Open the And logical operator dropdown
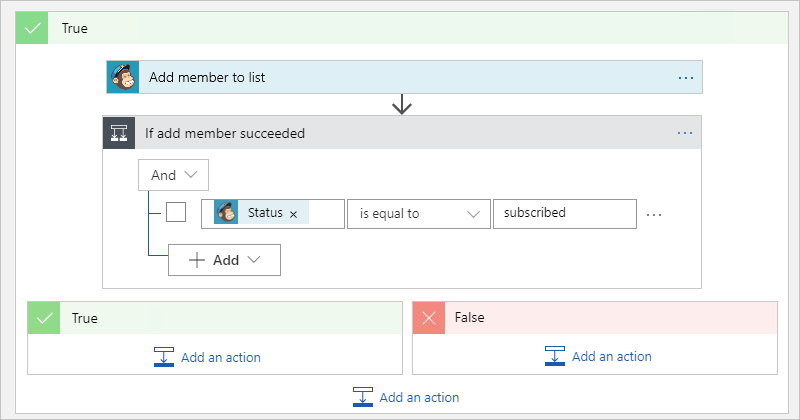800x420 pixels. pos(173,175)
